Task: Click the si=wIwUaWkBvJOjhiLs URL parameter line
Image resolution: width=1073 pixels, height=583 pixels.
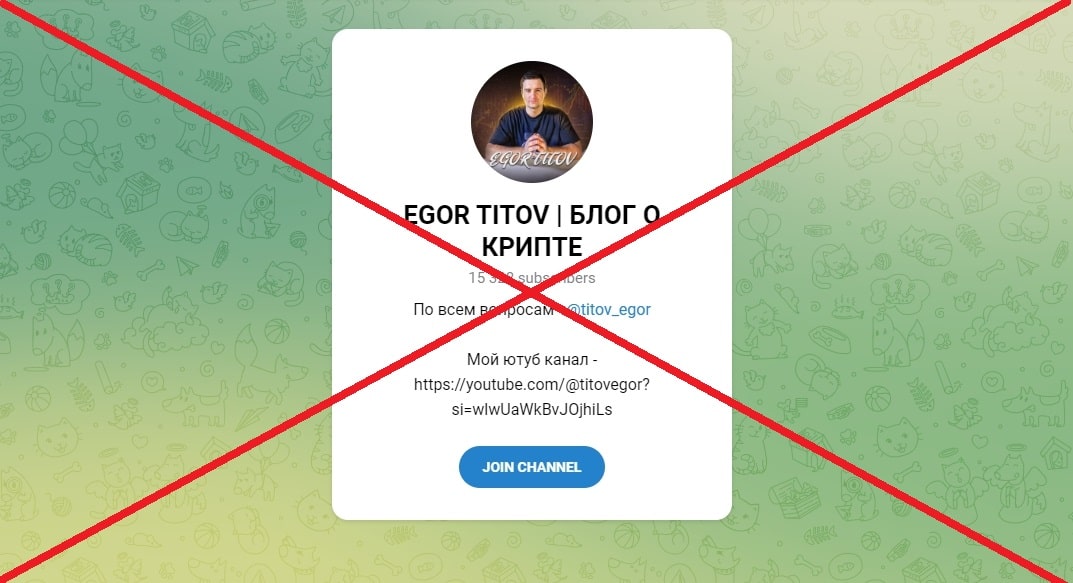Action: tap(532, 410)
